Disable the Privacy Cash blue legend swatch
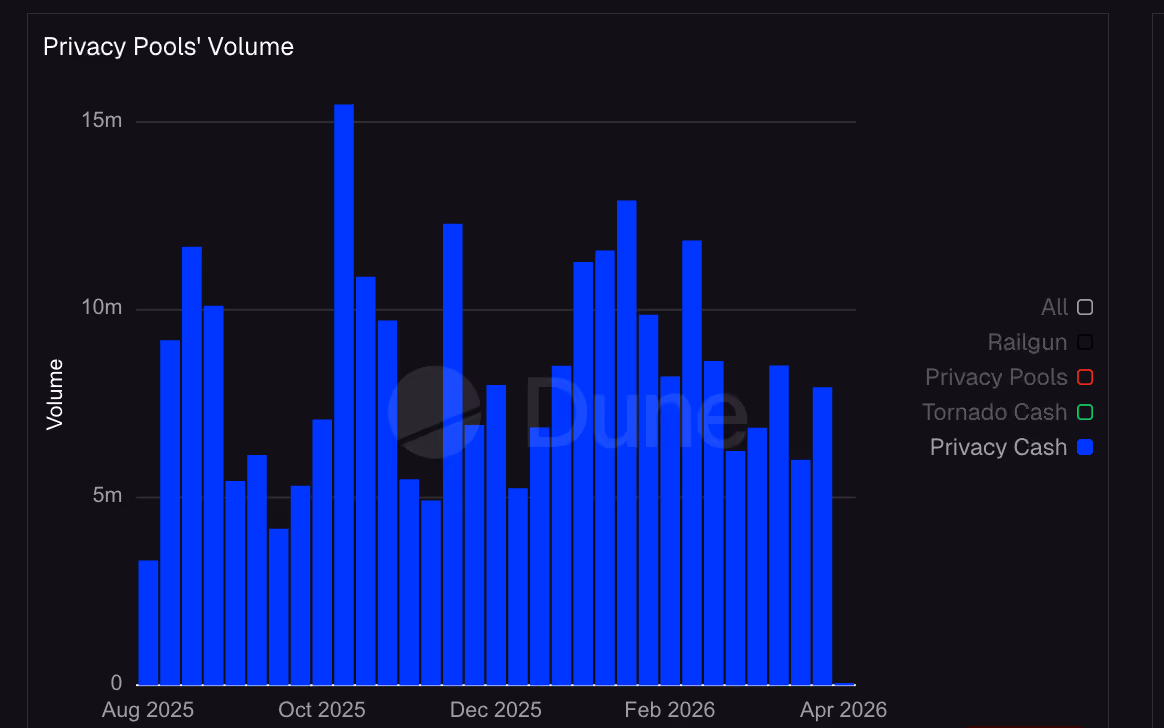Screen dimensions: 1164x728 [x=1085, y=447]
